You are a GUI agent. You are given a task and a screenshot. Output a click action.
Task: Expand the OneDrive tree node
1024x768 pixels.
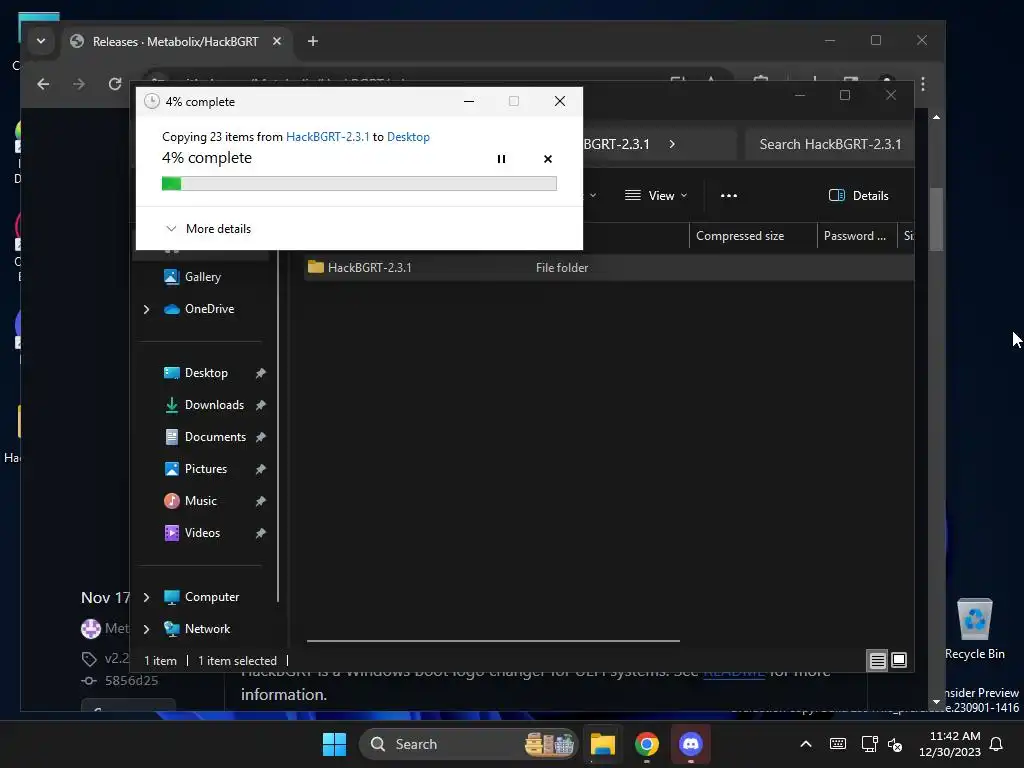pyautogui.click(x=146, y=309)
